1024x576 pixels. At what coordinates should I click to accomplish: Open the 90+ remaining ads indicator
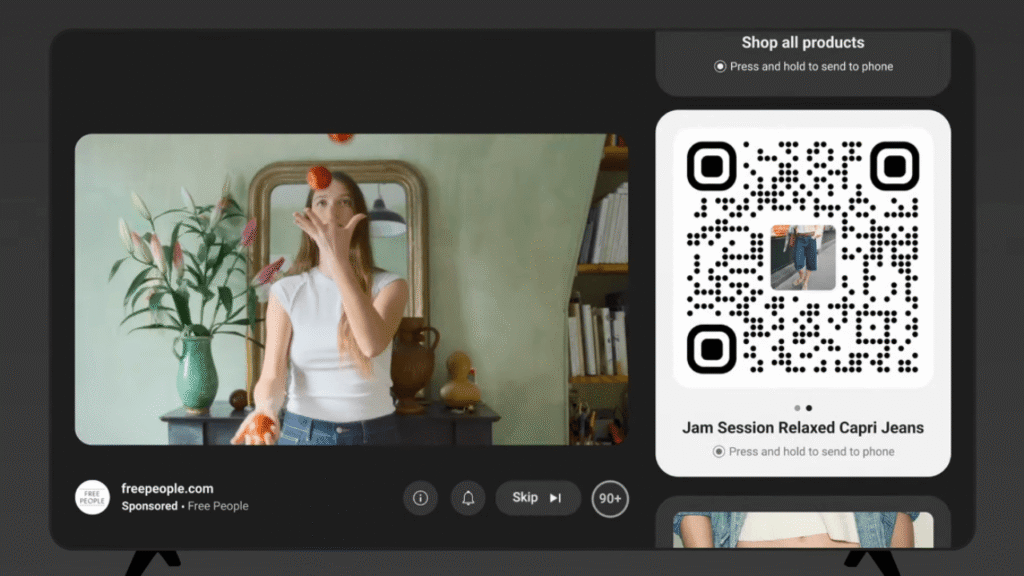[610, 498]
